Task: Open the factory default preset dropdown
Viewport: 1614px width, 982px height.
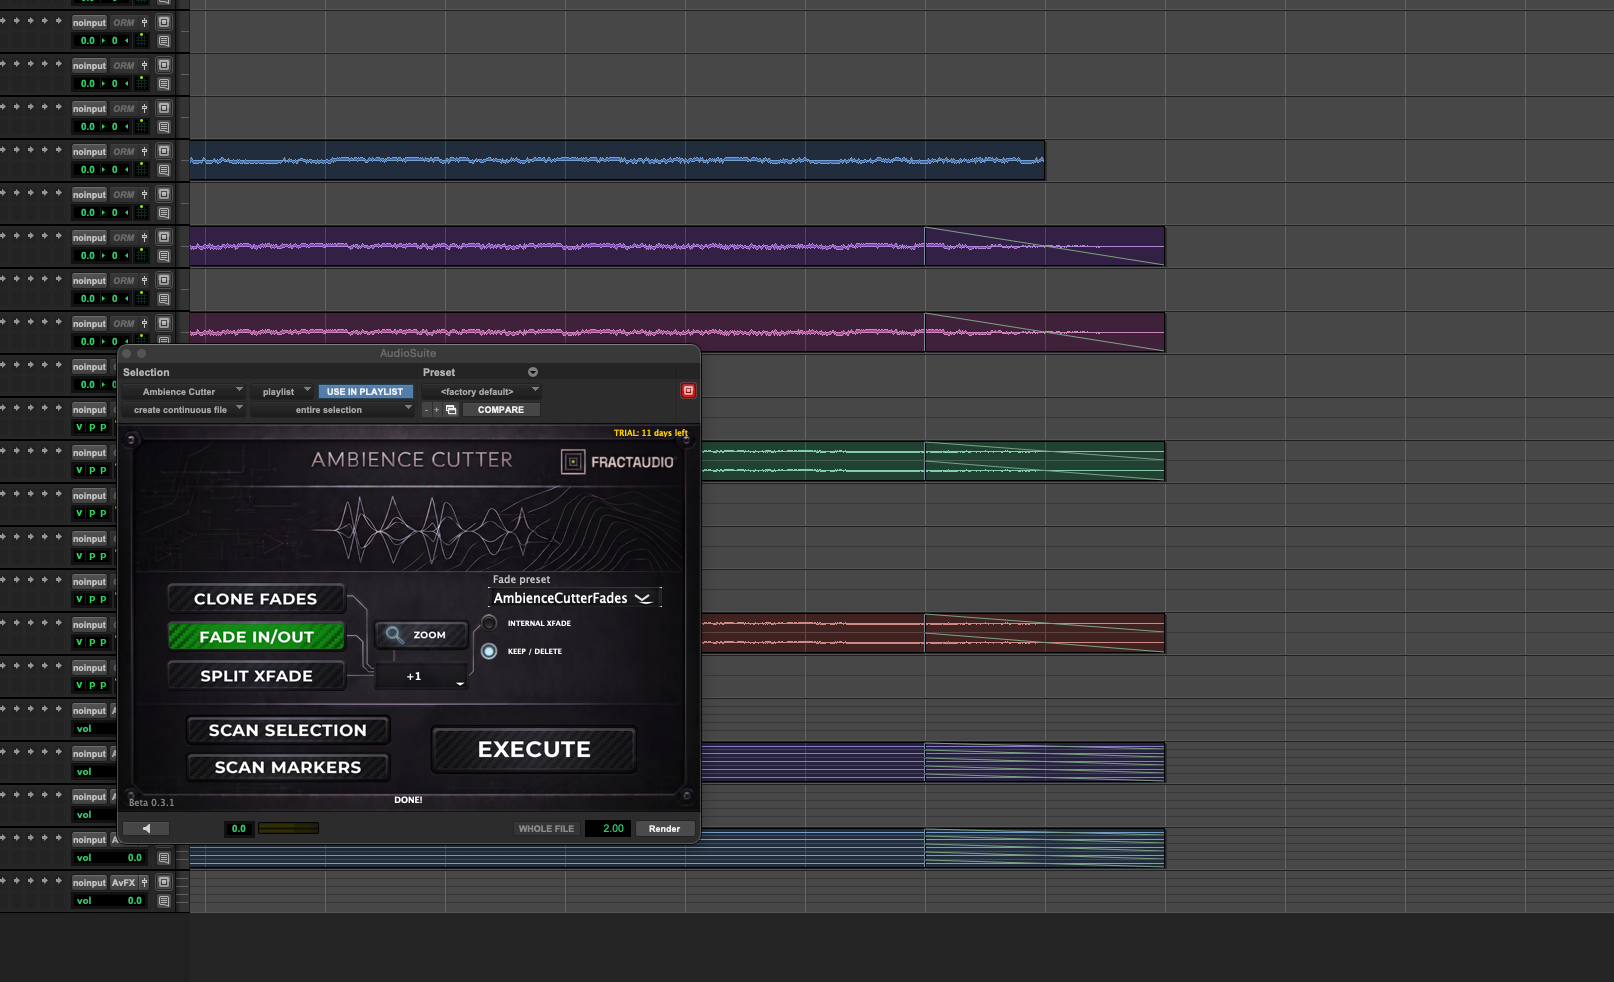Action: (x=481, y=392)
